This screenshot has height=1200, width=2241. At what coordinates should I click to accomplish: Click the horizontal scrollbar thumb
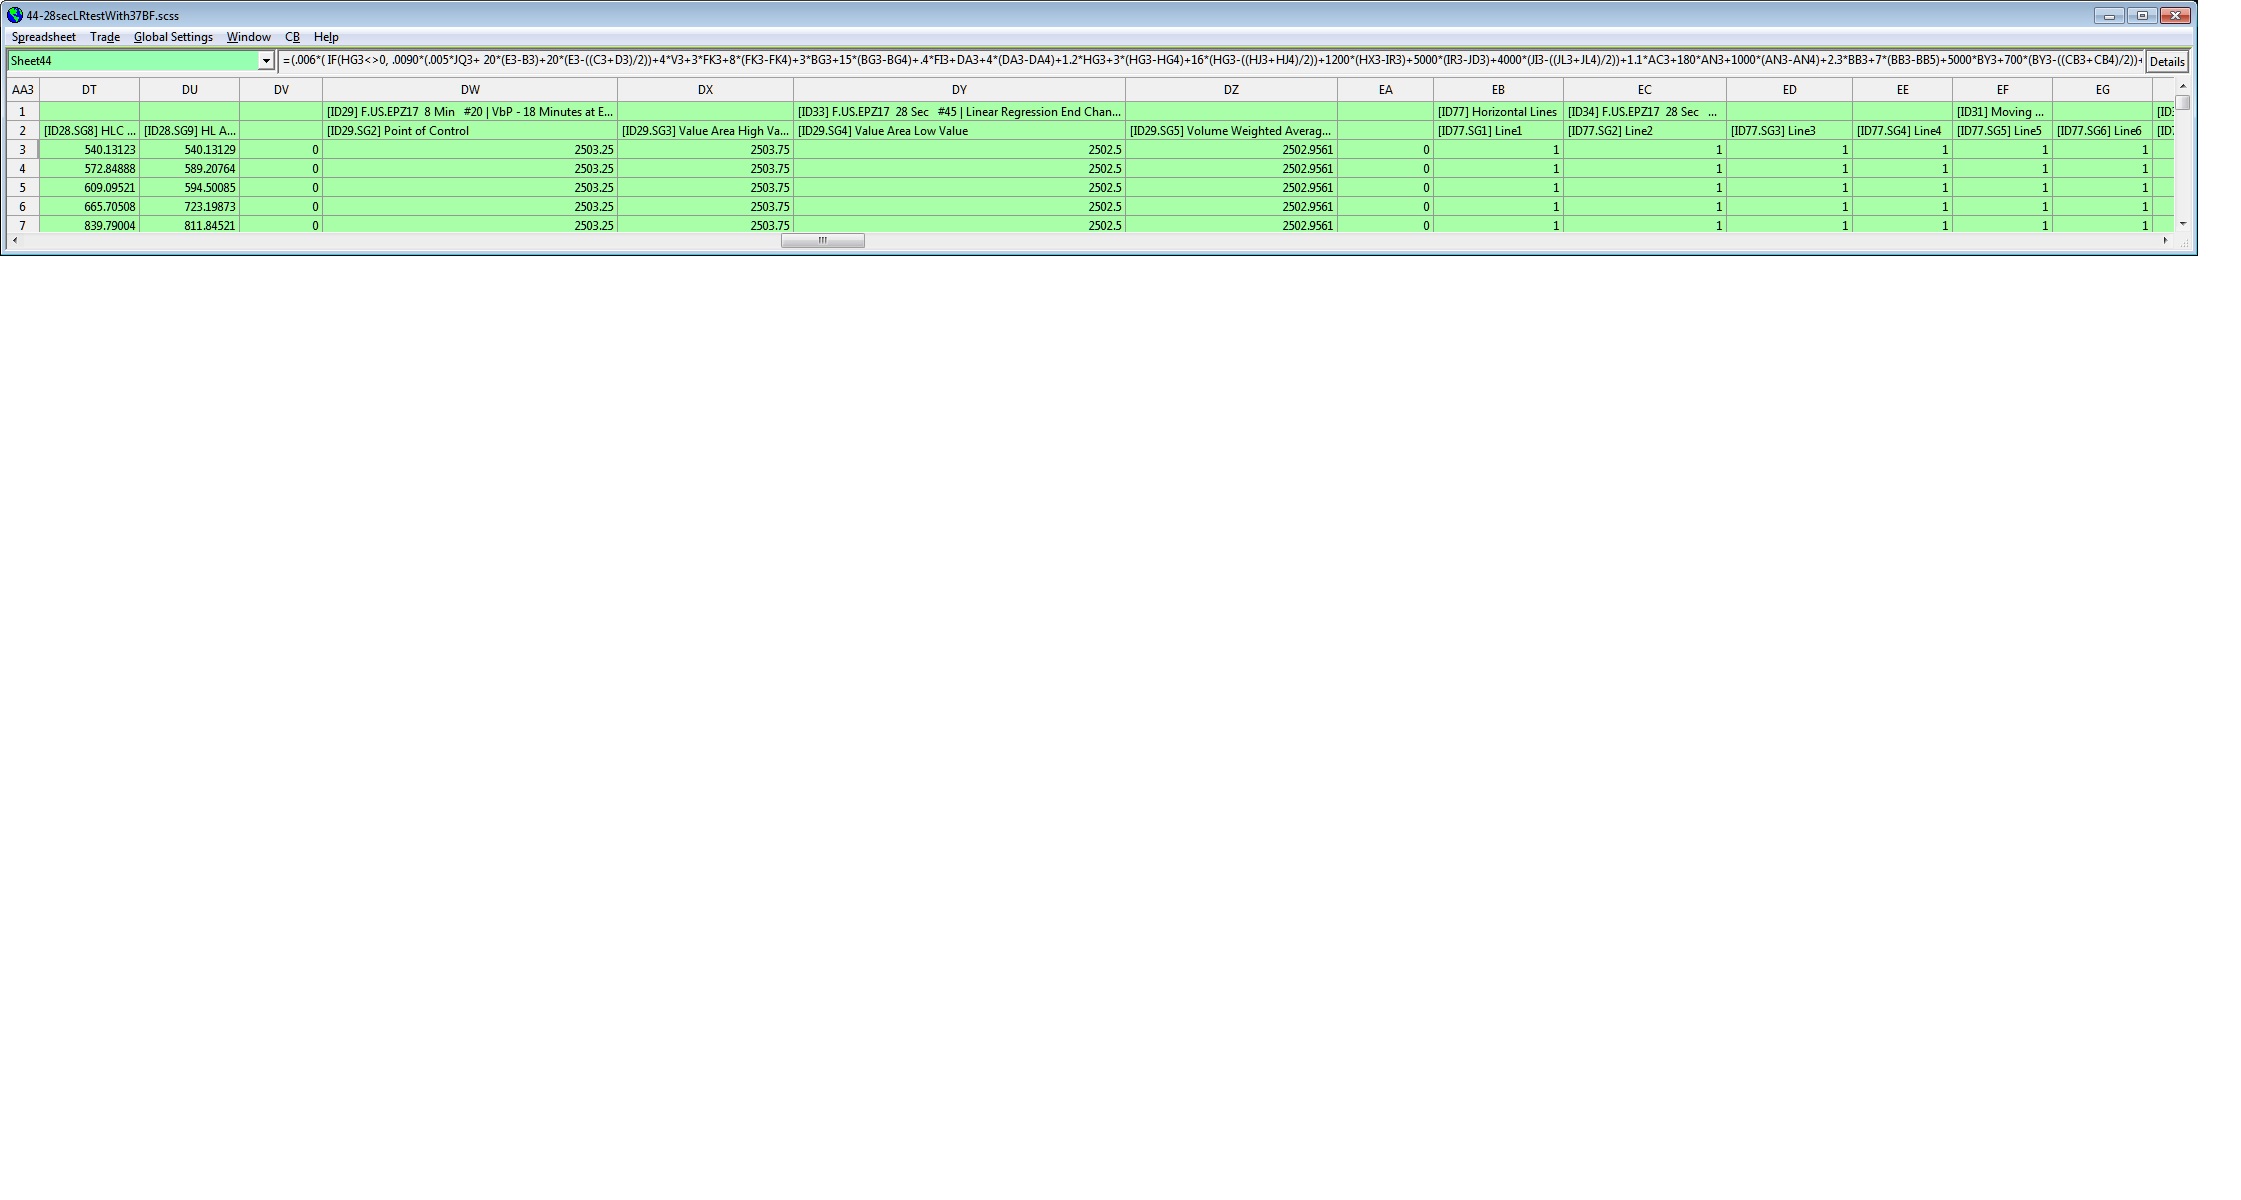tap(822, 241)
